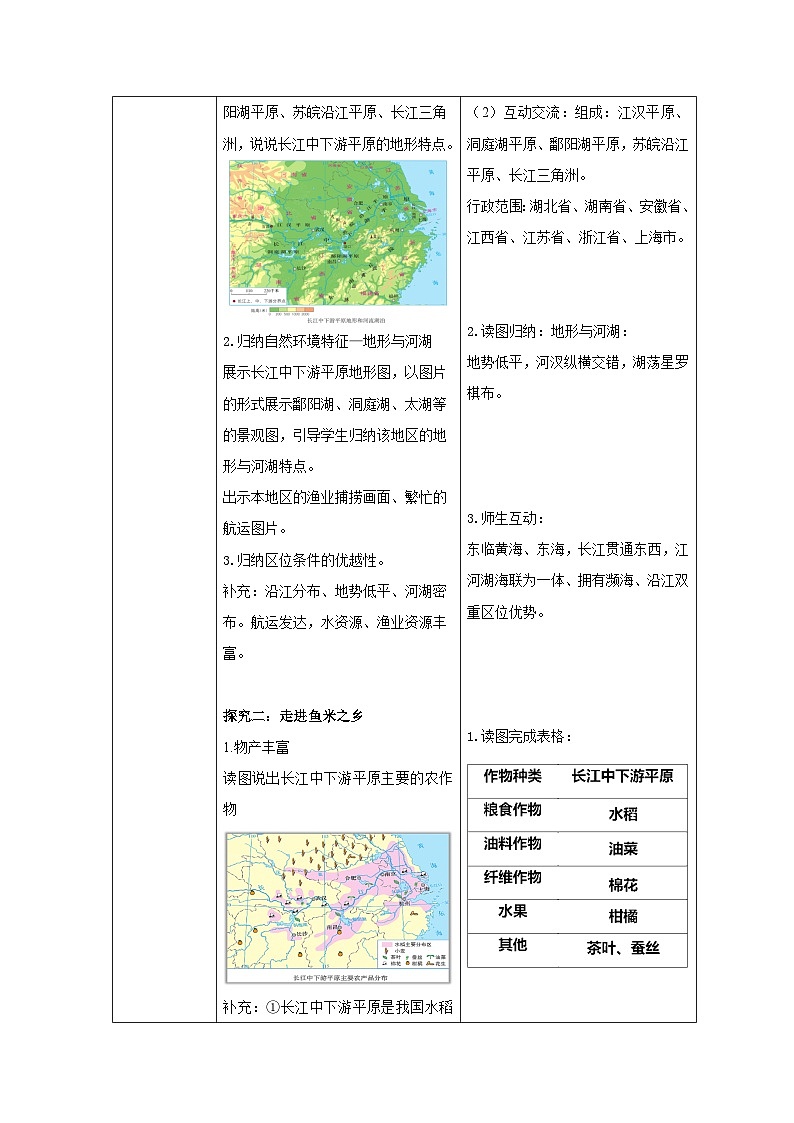Click the text 3.师生互动：
Screen dimensions: 794x1123
coord(505,519)
